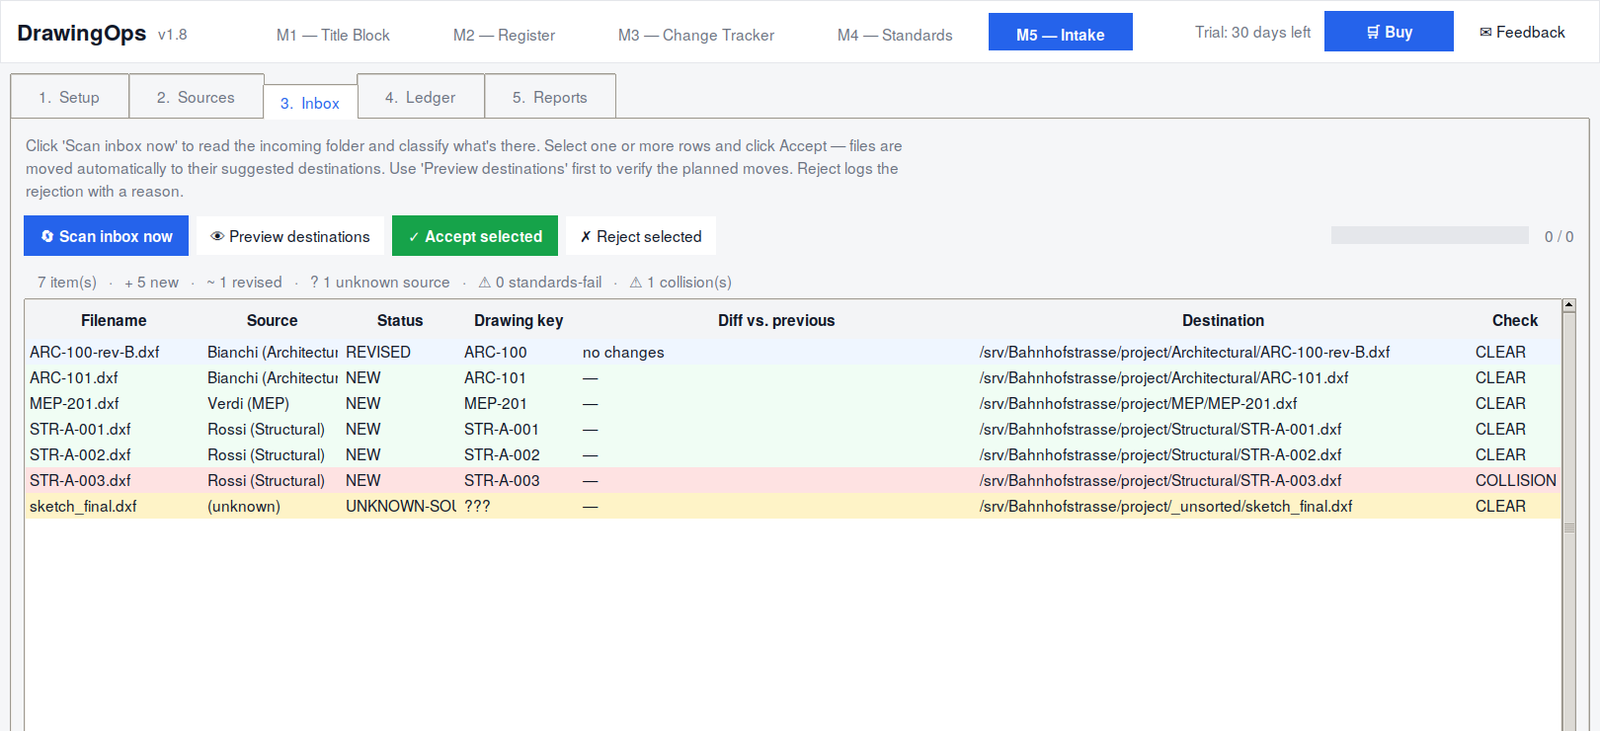
Task: Click the Buy button
Action: (1389, 32)
